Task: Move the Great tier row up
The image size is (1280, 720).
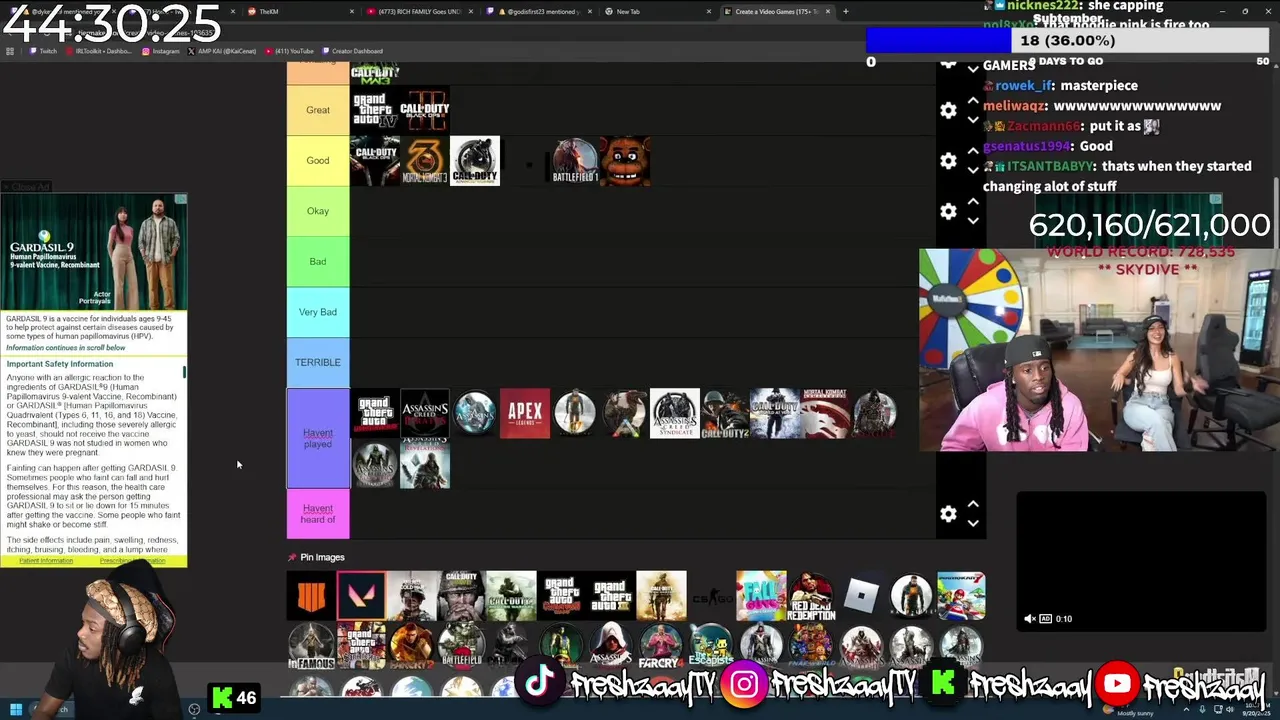Action: coord(973,101)
